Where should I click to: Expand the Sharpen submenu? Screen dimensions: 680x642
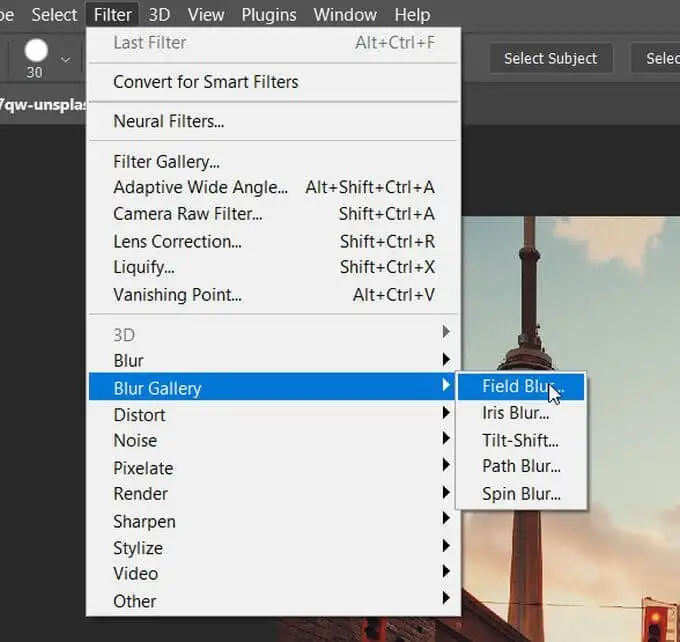click(273, 521)
